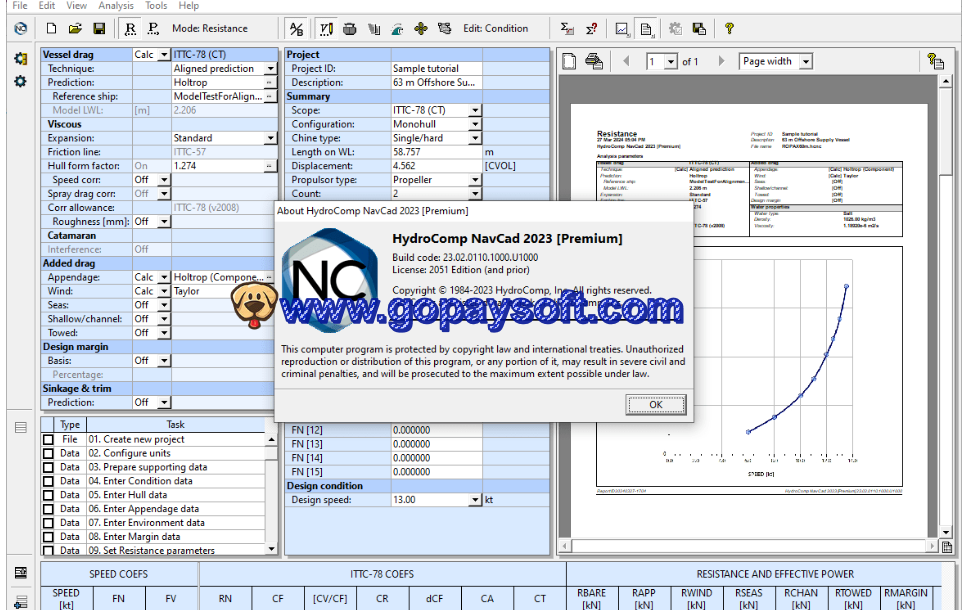Check the '05. Enter Hull data' box
963x610 pixels.
49,495
